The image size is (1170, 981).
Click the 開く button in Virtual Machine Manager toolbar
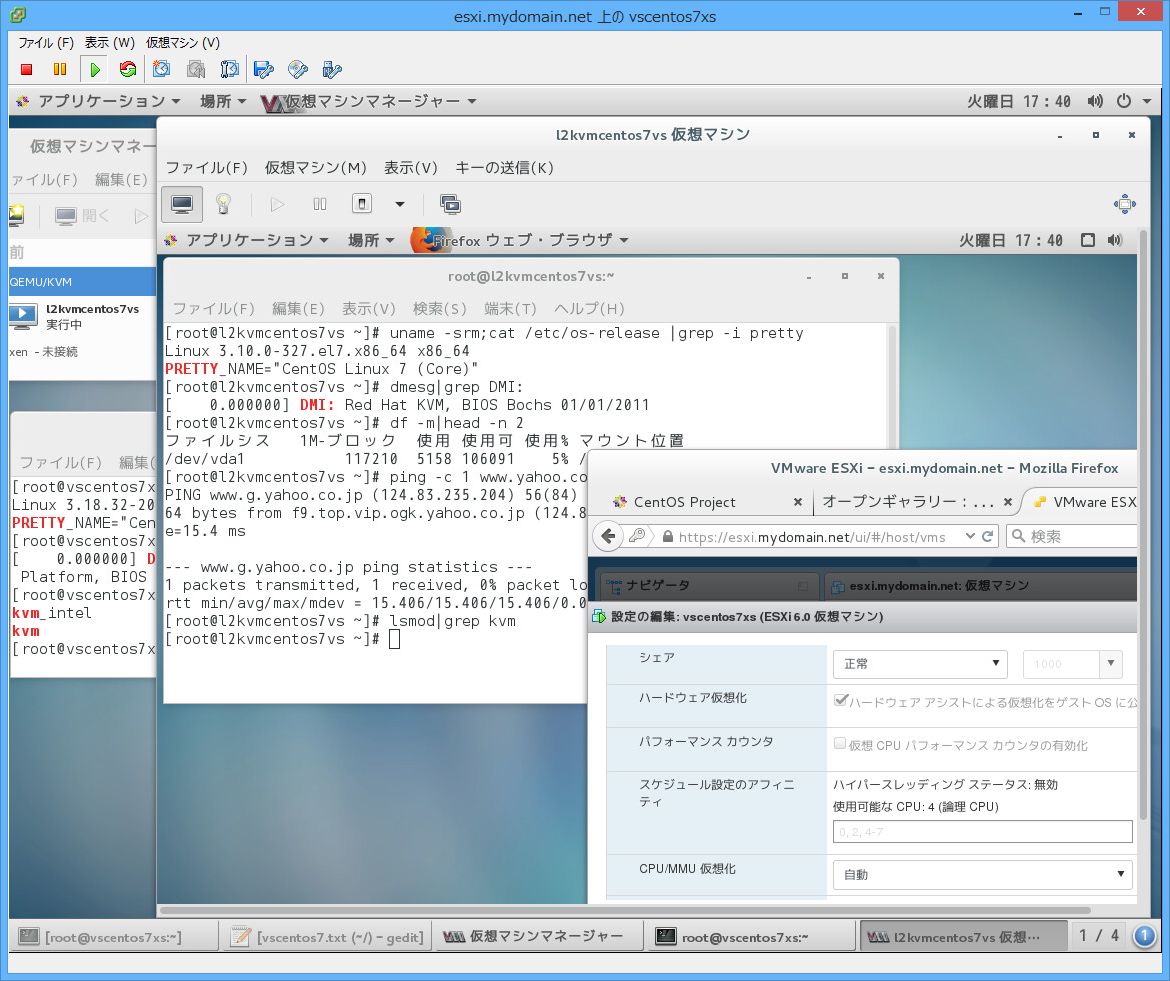(83, 216)
